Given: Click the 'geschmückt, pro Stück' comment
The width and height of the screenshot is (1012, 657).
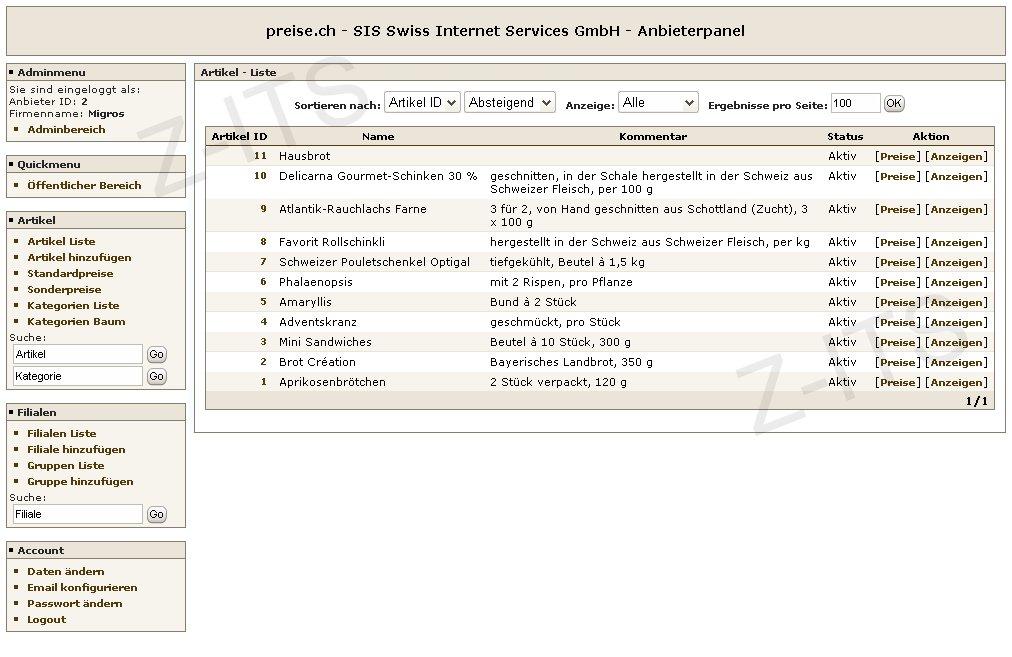Looking at the screenshot, I should (x=555, y=322).
